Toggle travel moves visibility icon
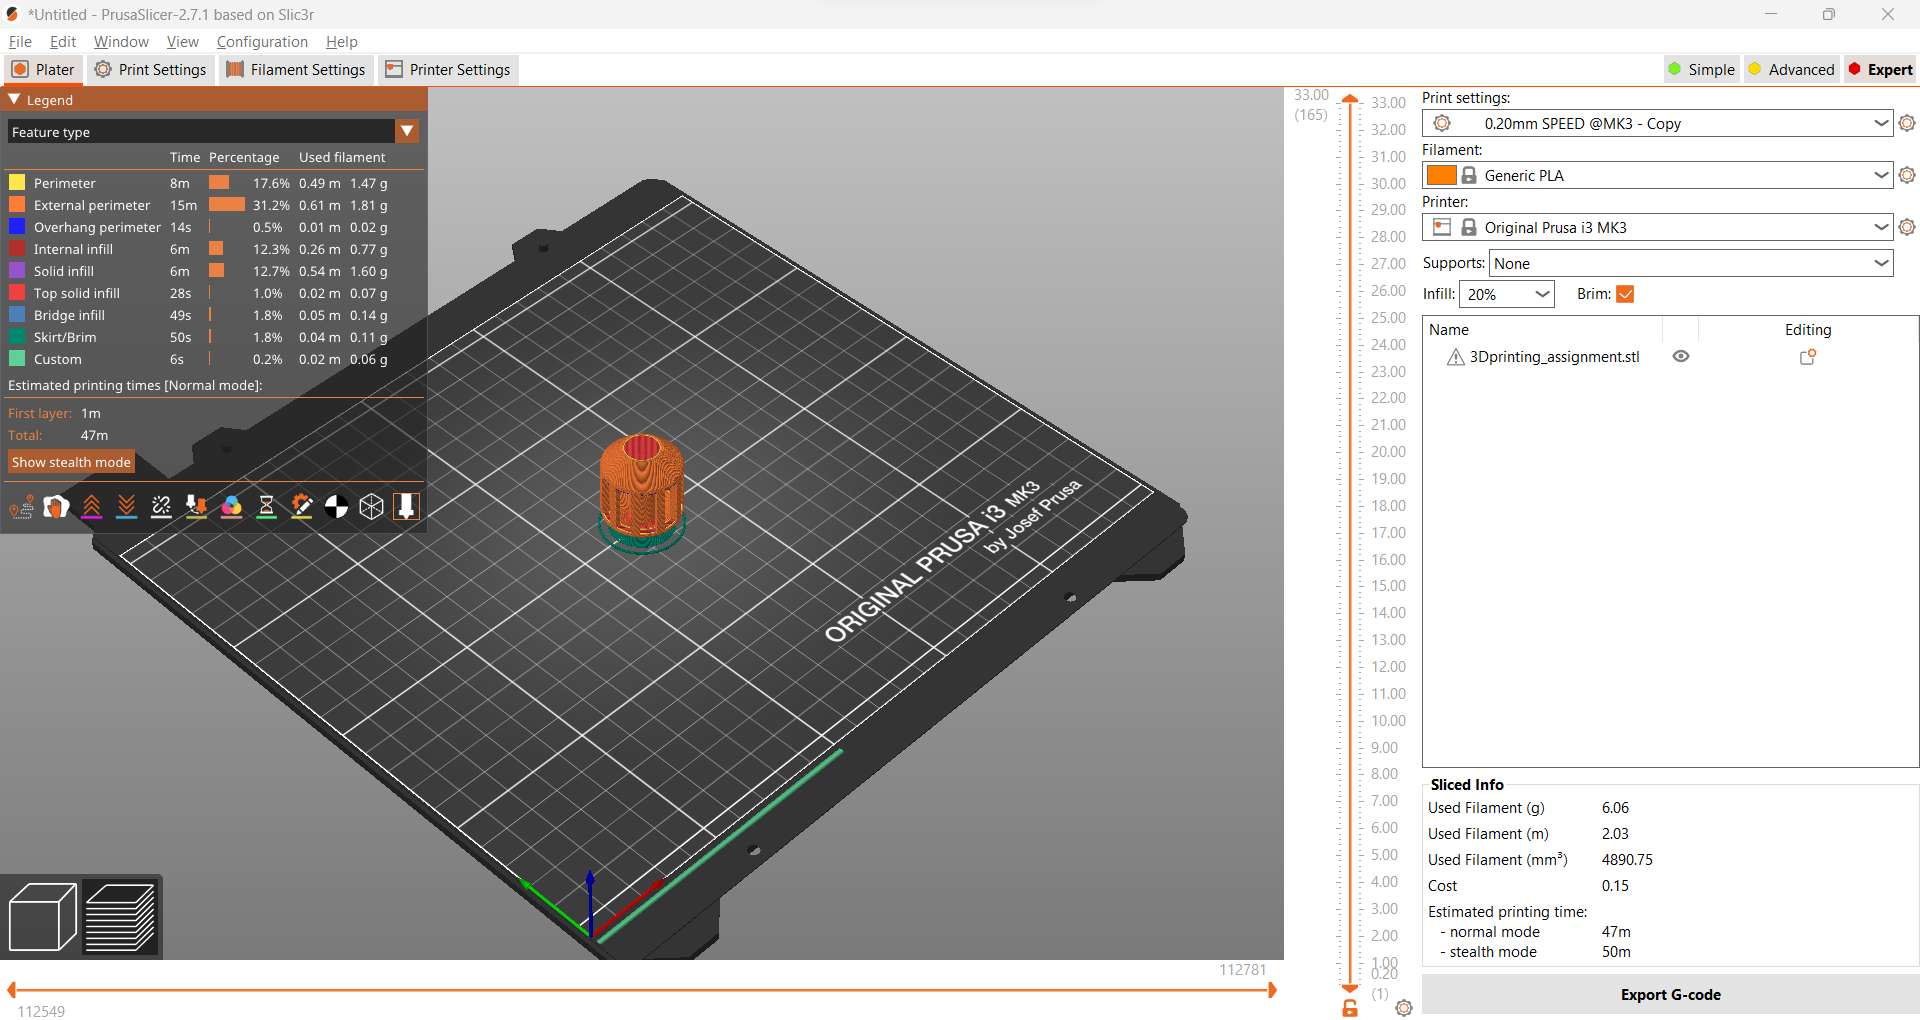This screenshot has width=1920, height=1020. (21, 507)
